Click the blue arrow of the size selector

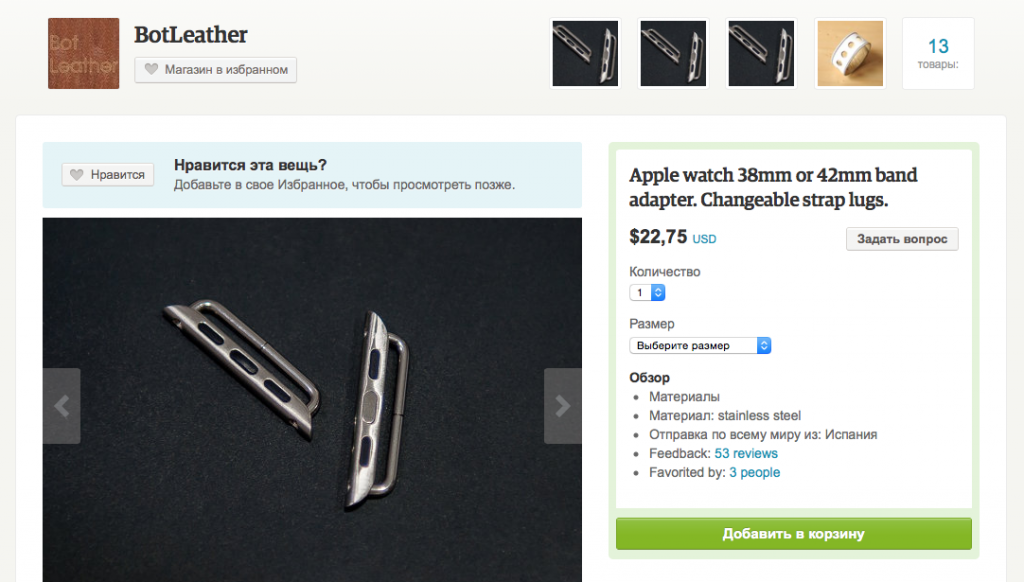pyautogui.click(x=763, y=346)
